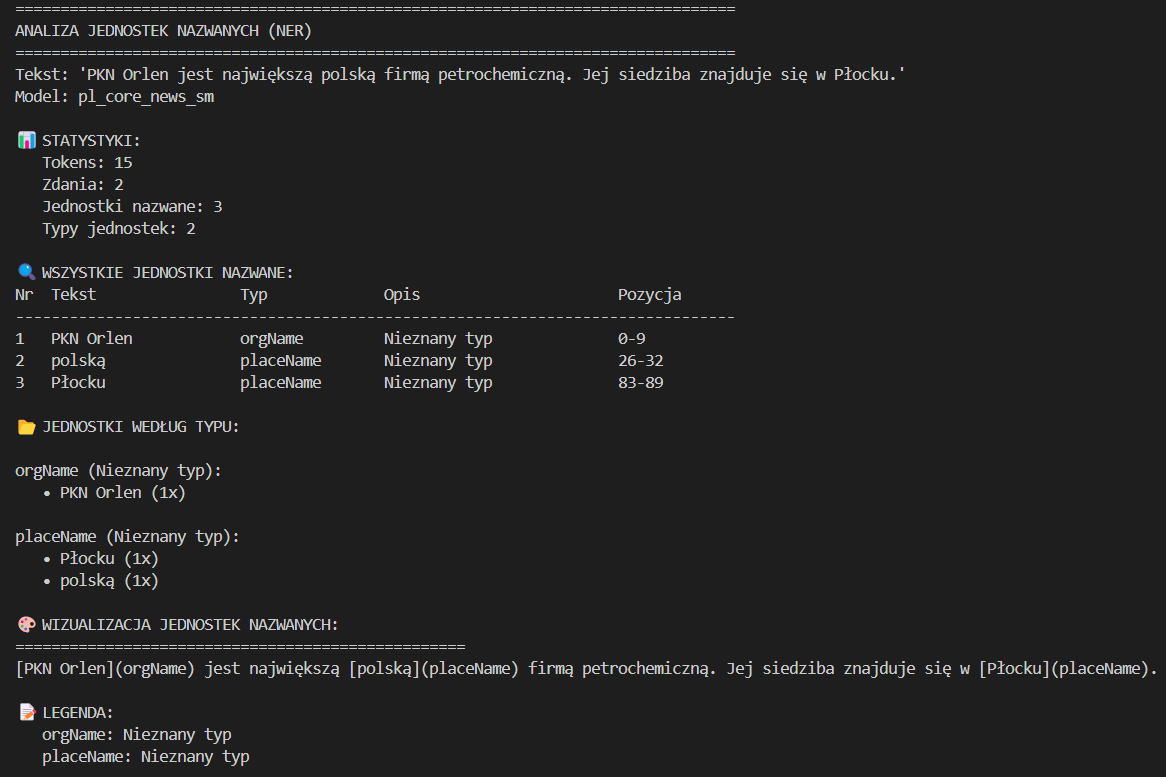Click 'PKN Orlen' in table row 1
Viewport: 1166px width, 777px height.
click(91, 338)
